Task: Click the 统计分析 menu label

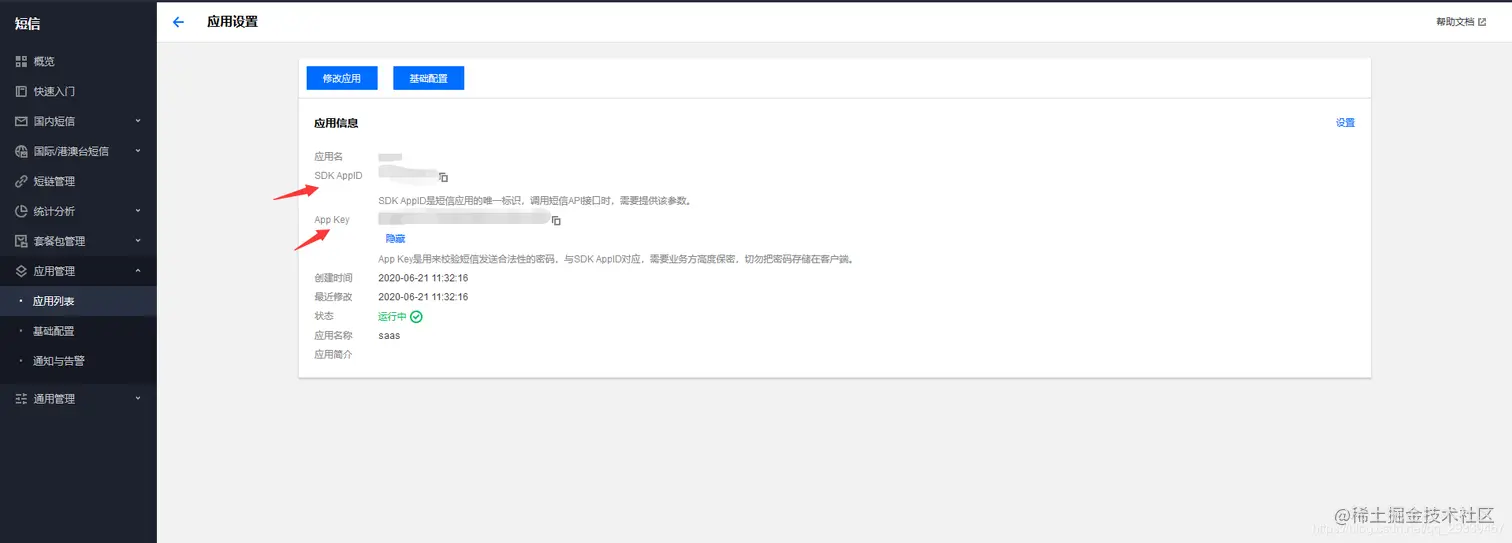Action: coord(54,211)
